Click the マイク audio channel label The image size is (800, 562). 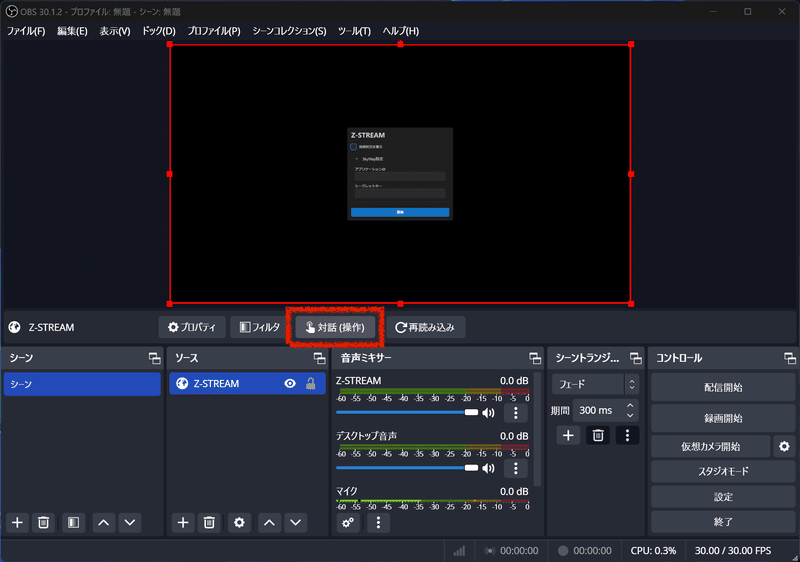click(x=346, y=491)
